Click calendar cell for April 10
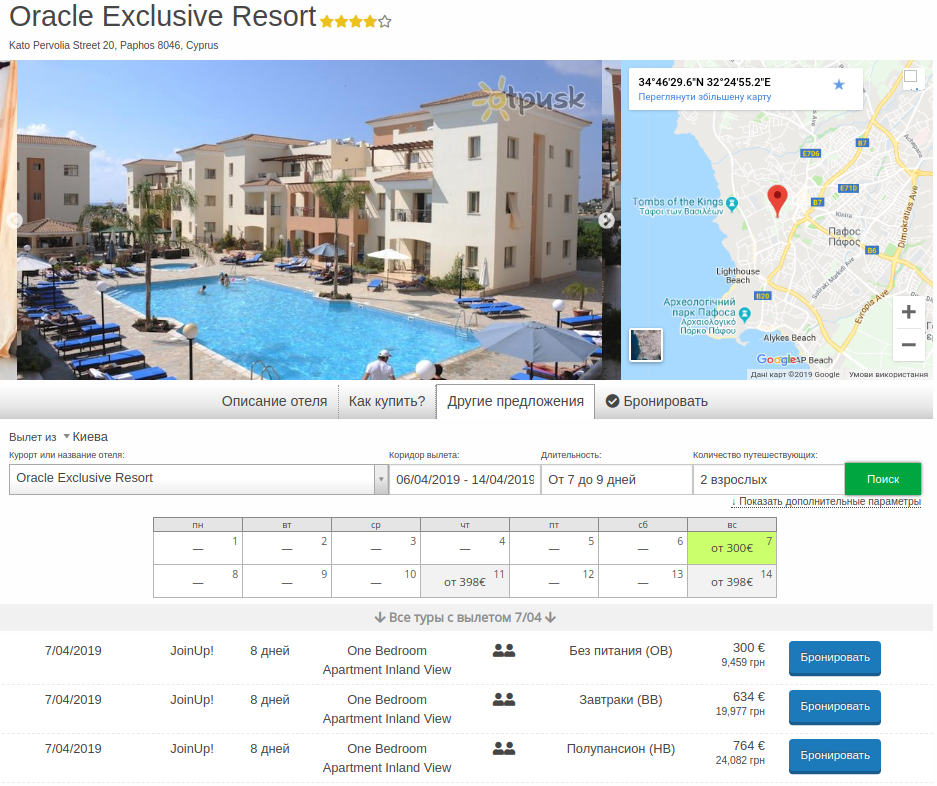 coord(376,582)
